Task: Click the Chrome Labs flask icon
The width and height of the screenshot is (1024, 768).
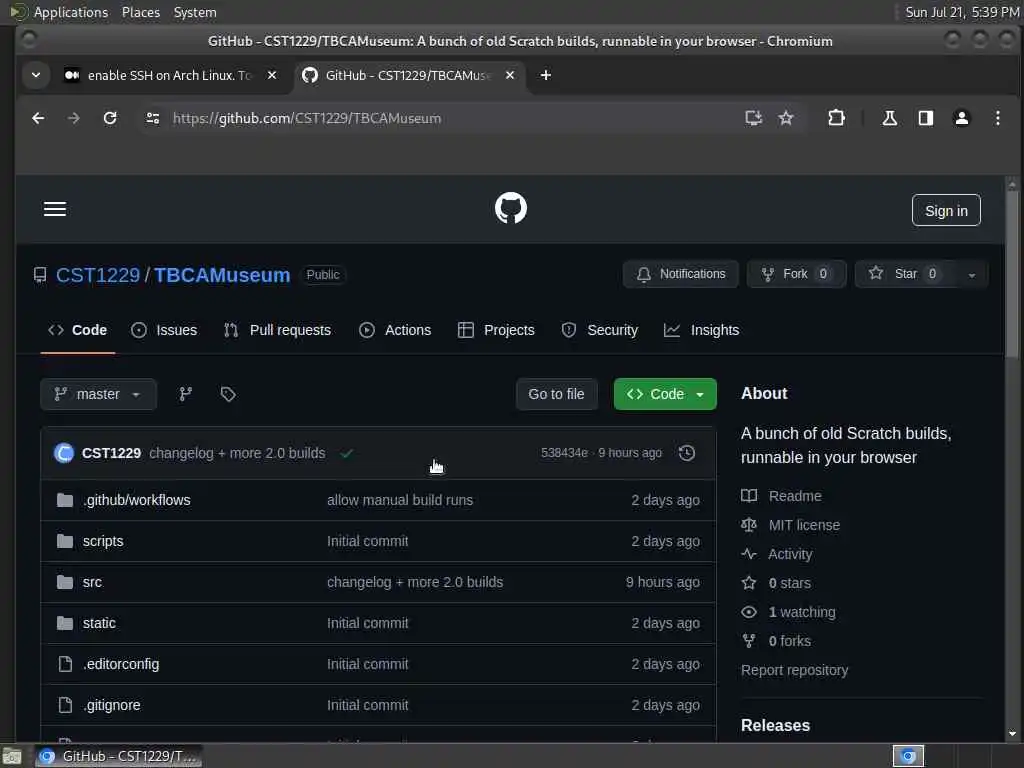Action: pos(889,118)
